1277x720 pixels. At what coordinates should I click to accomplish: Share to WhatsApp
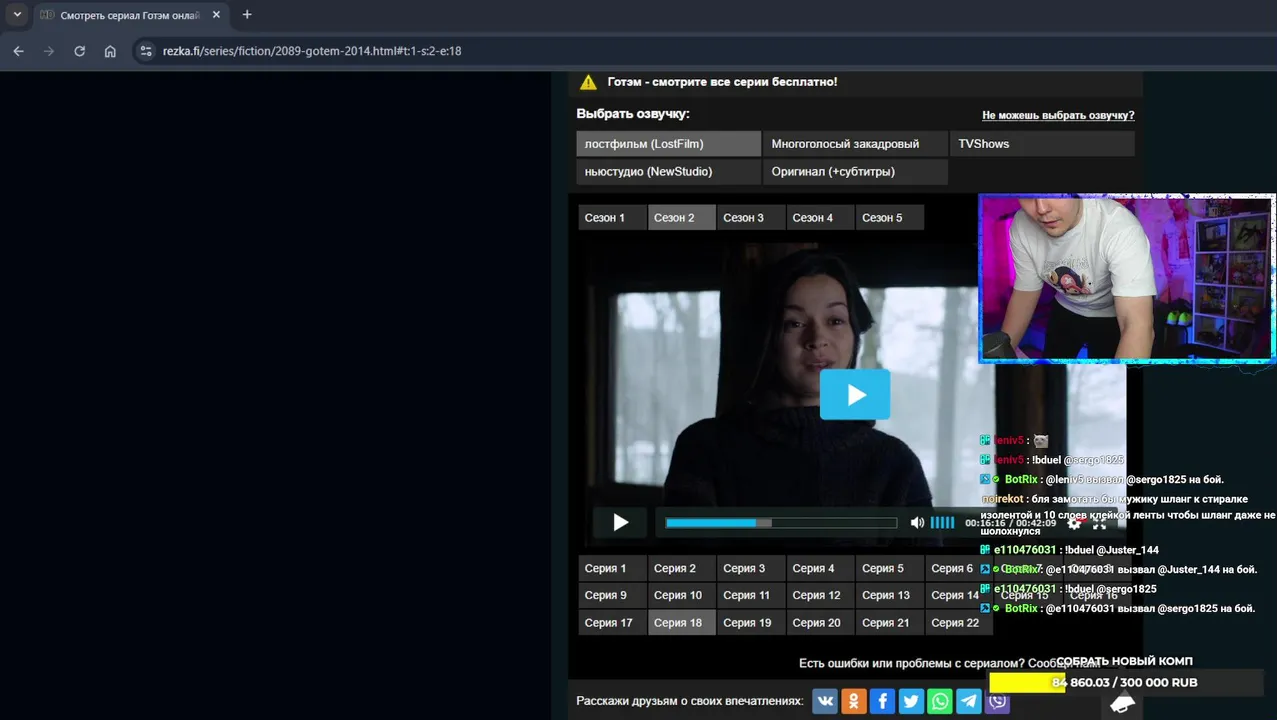(940, 701)
